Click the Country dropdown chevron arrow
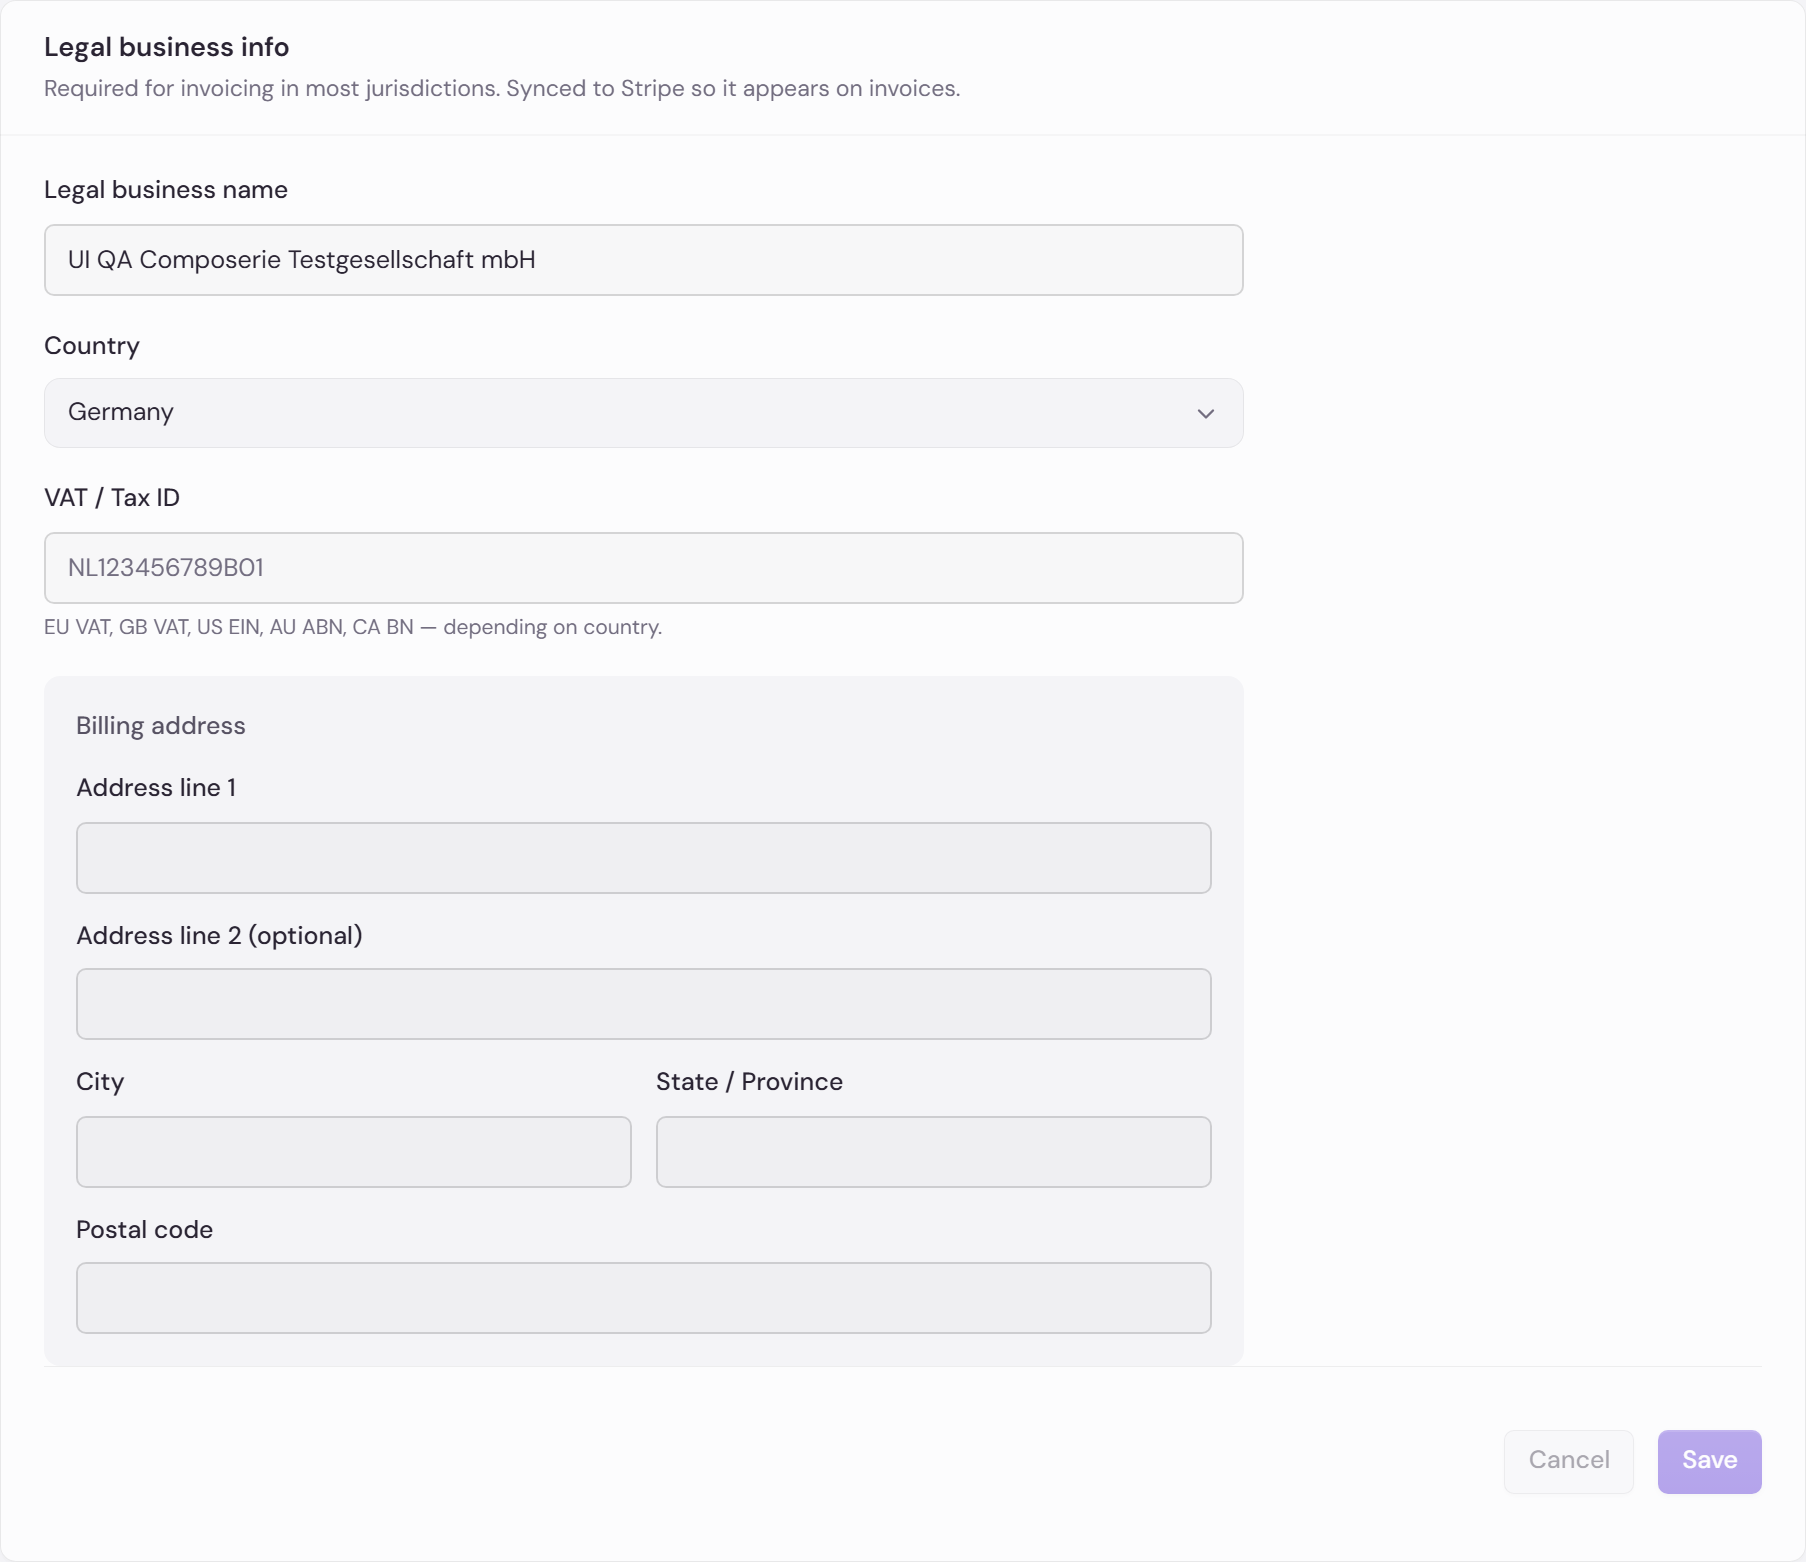The image size is (1806, 1562). click(x=1206, y=413)
